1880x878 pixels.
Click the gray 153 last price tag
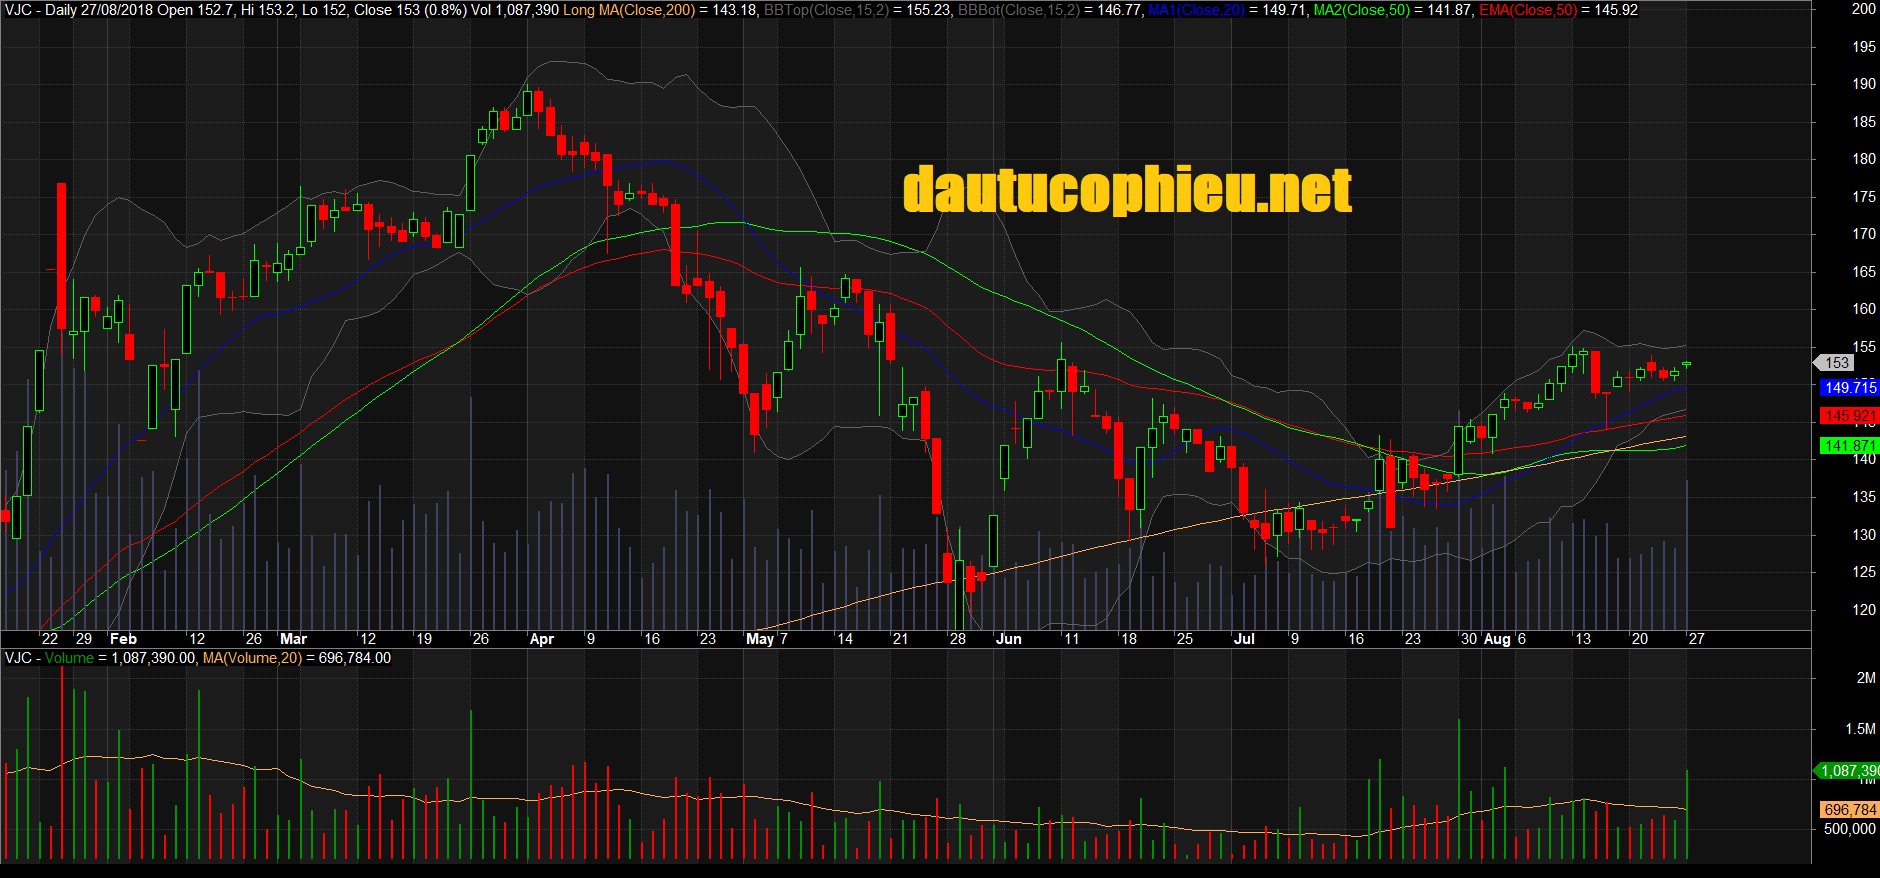tap(1836, 363)
